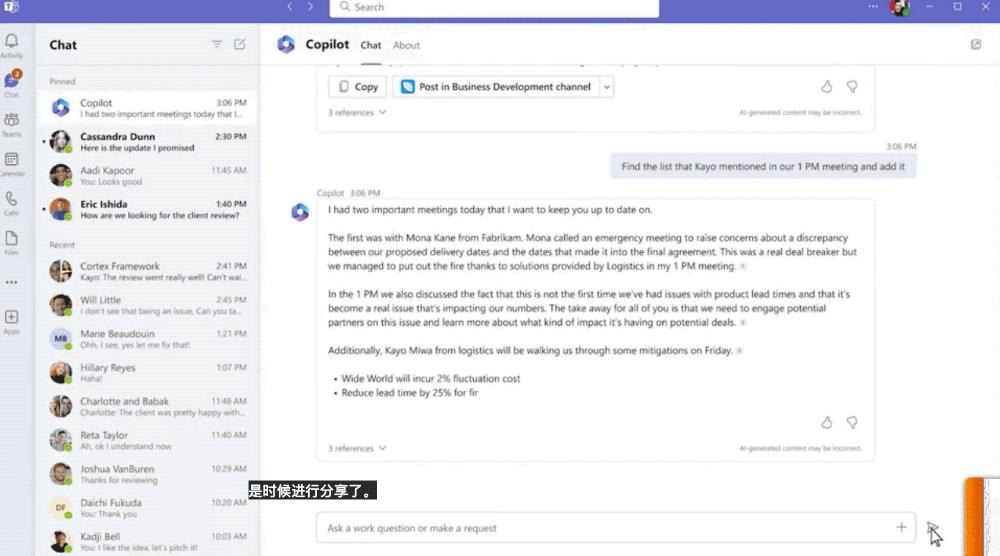Open Hillary Reyes chat
Image resolution: width=1000 pixels, height=556 pixels.
click(147, 372)
